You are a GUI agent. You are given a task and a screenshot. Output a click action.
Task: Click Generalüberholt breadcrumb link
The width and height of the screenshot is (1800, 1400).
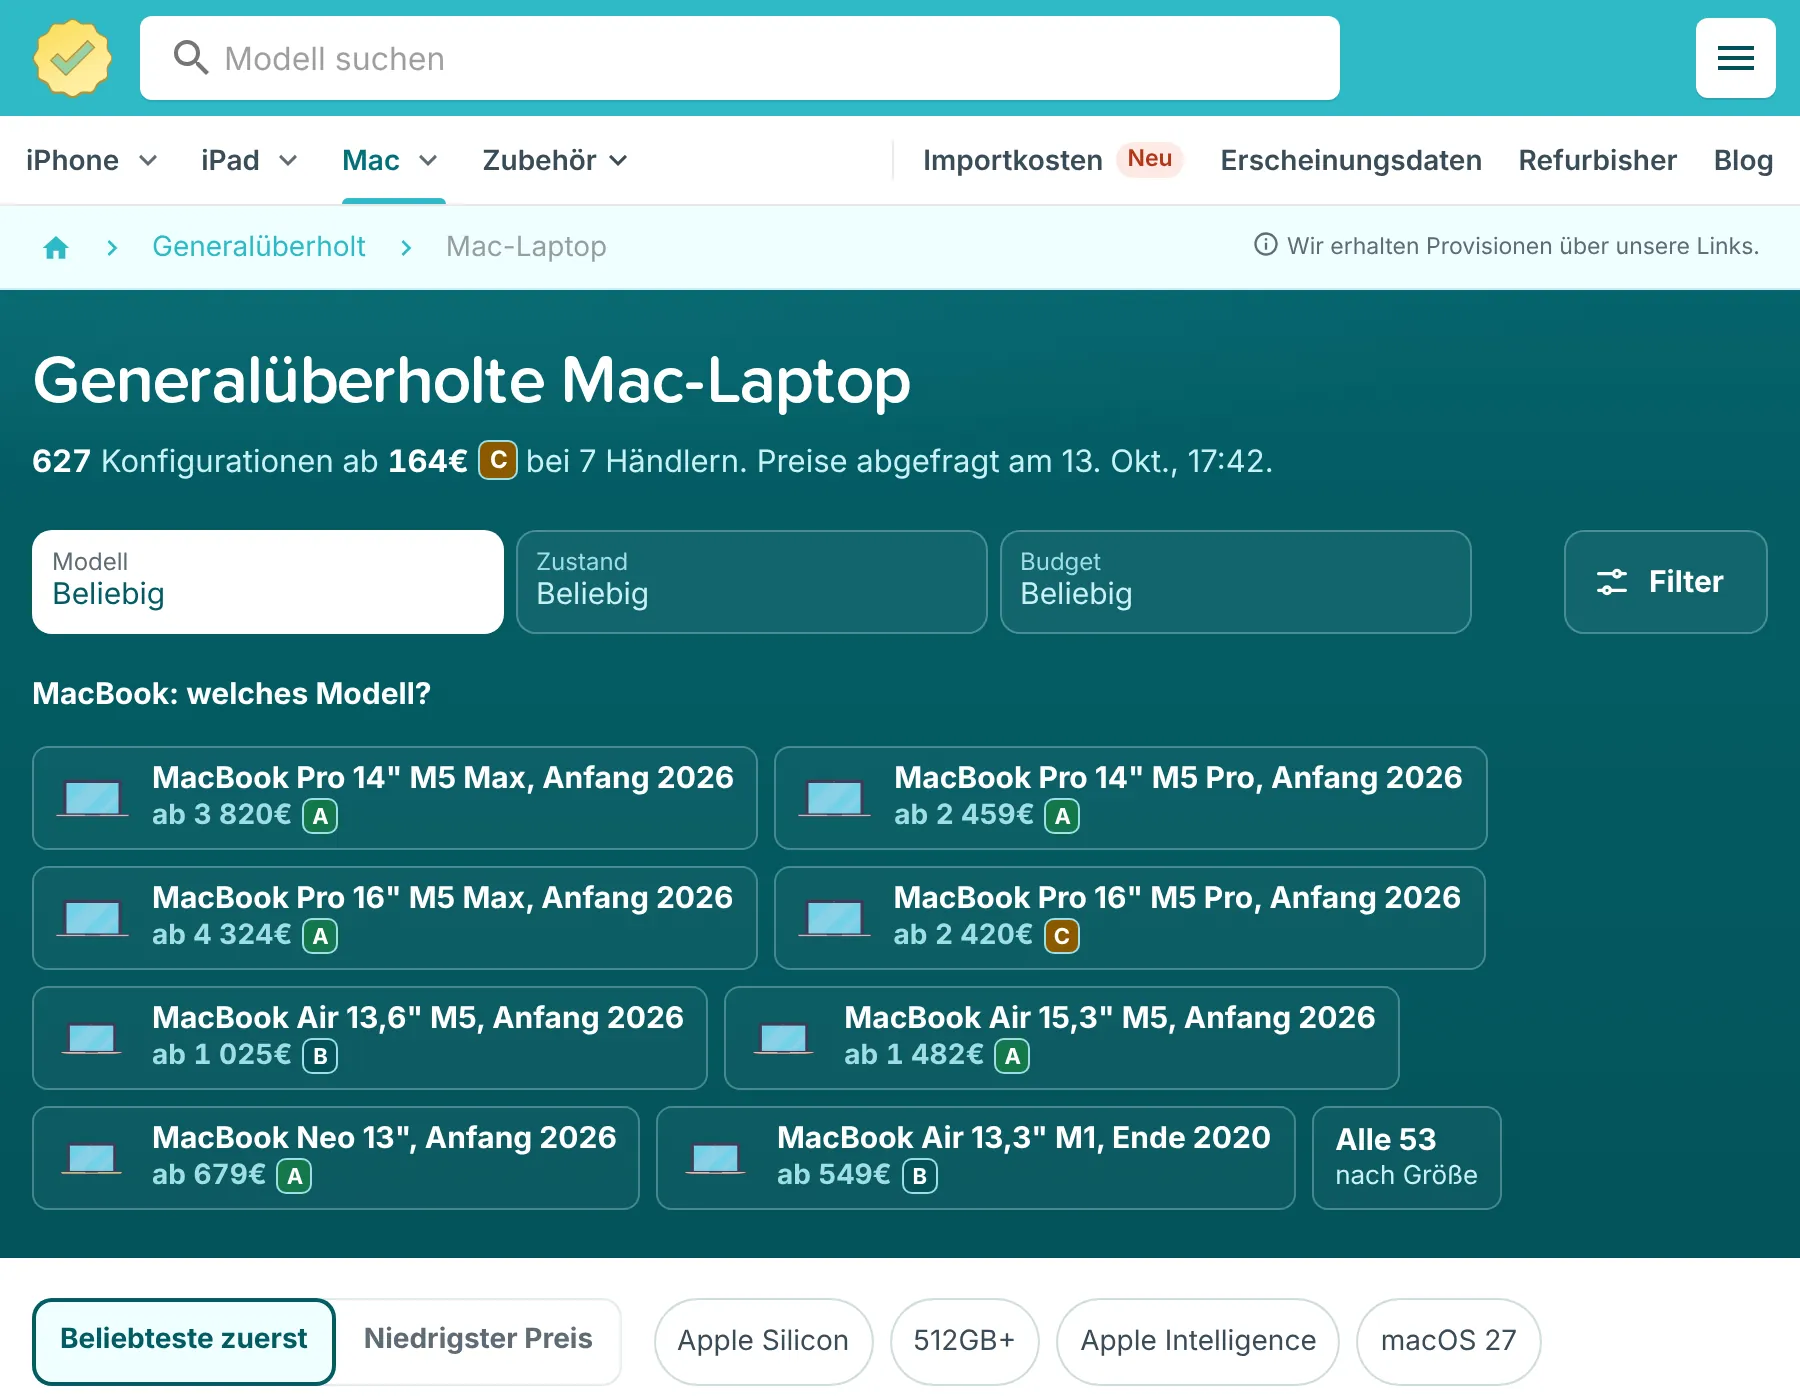click(x=258, y=246)
